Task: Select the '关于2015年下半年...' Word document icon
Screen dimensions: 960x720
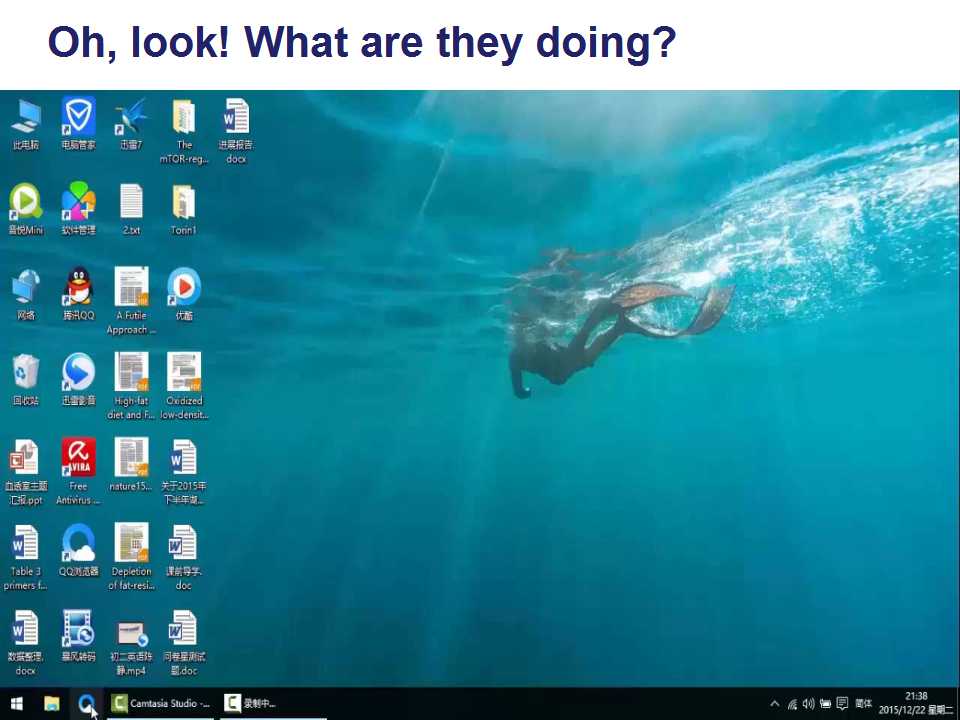Action: (184, 457)
